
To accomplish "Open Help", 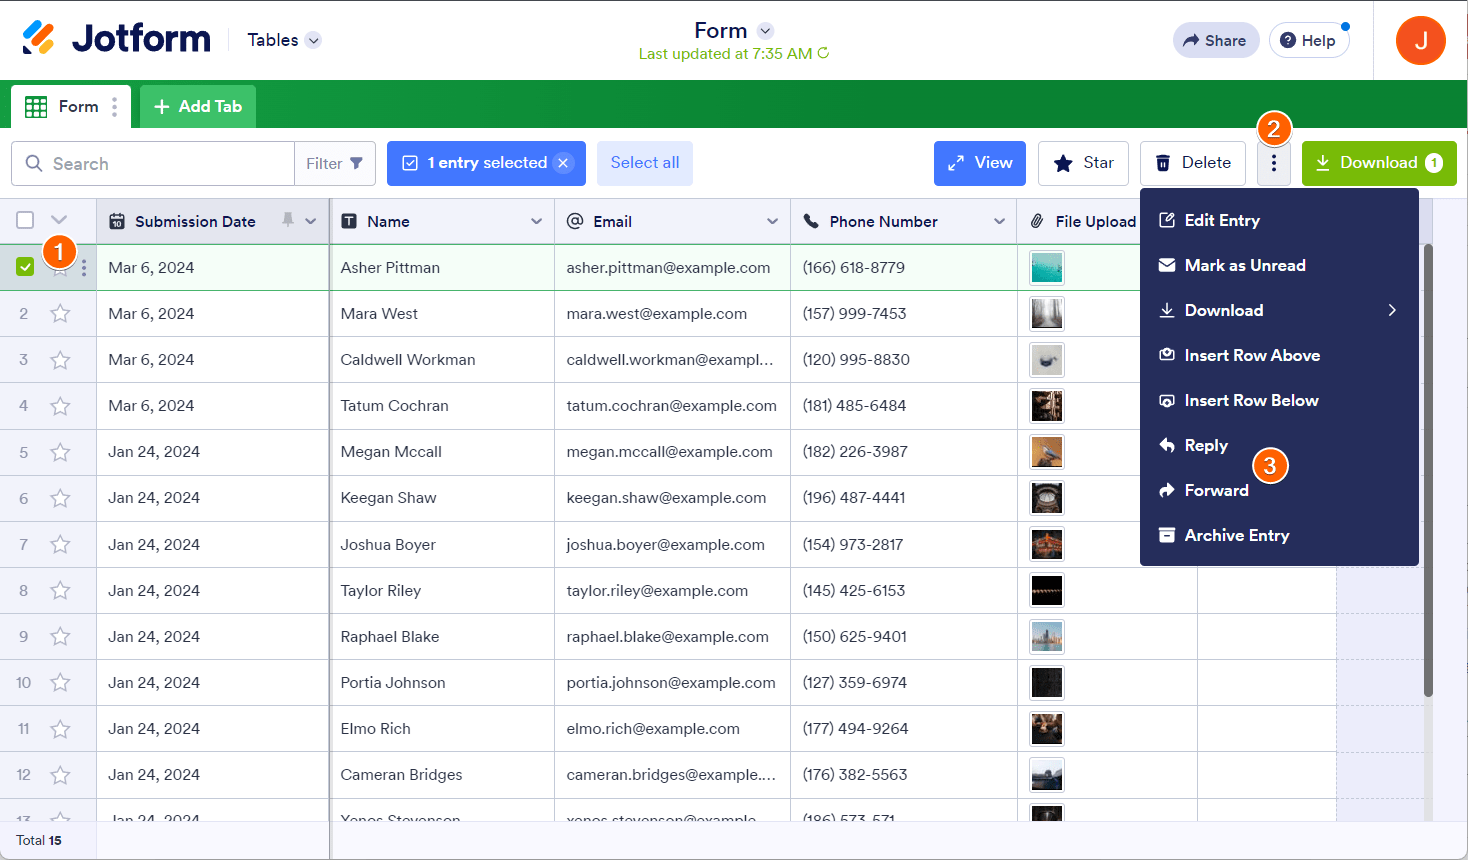I will tap(1308, 40).
